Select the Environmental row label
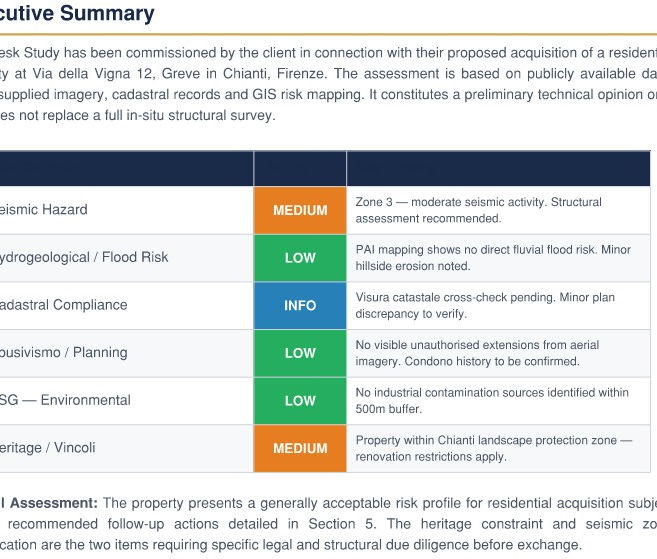Screen dimensions: 657x559 click(x=65, y=400)
